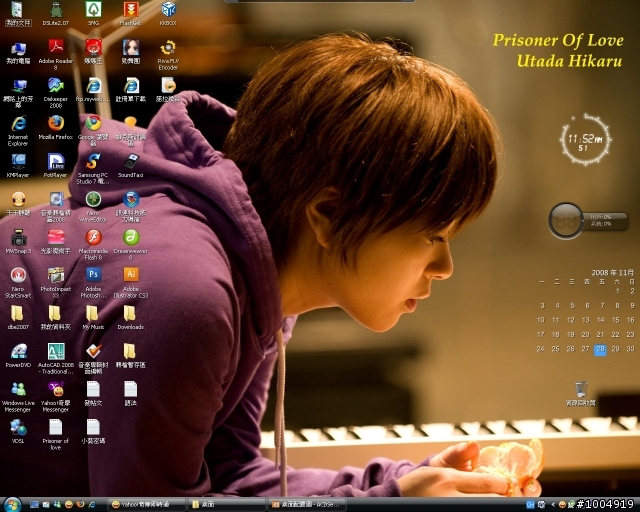
Task: Open the DSLite2.07 desktop icon
Action: pos(56,13)
